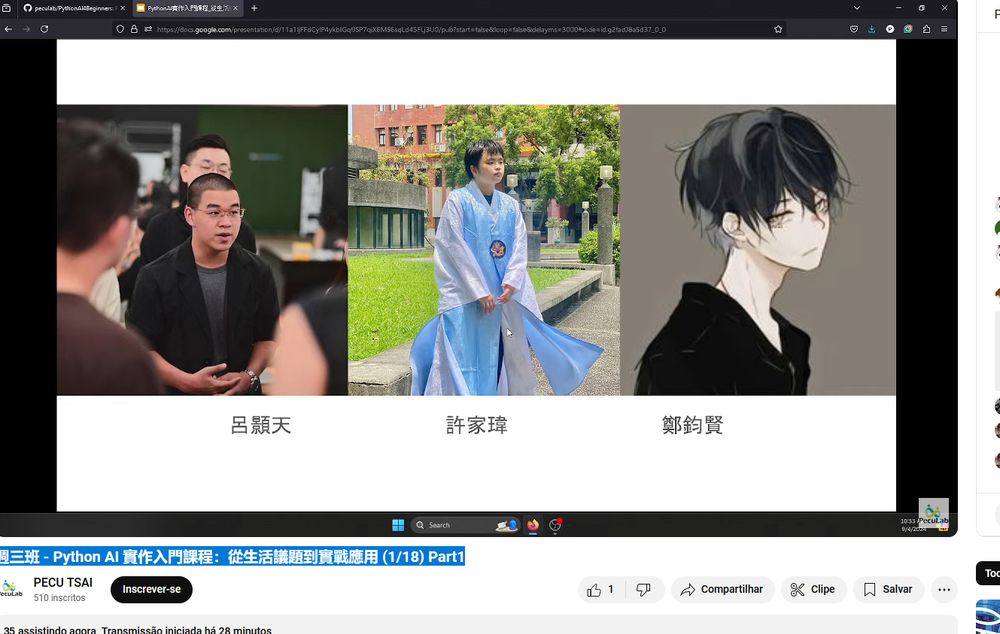
Task: Share the video via Compartilhar
Action: (723, 589)
